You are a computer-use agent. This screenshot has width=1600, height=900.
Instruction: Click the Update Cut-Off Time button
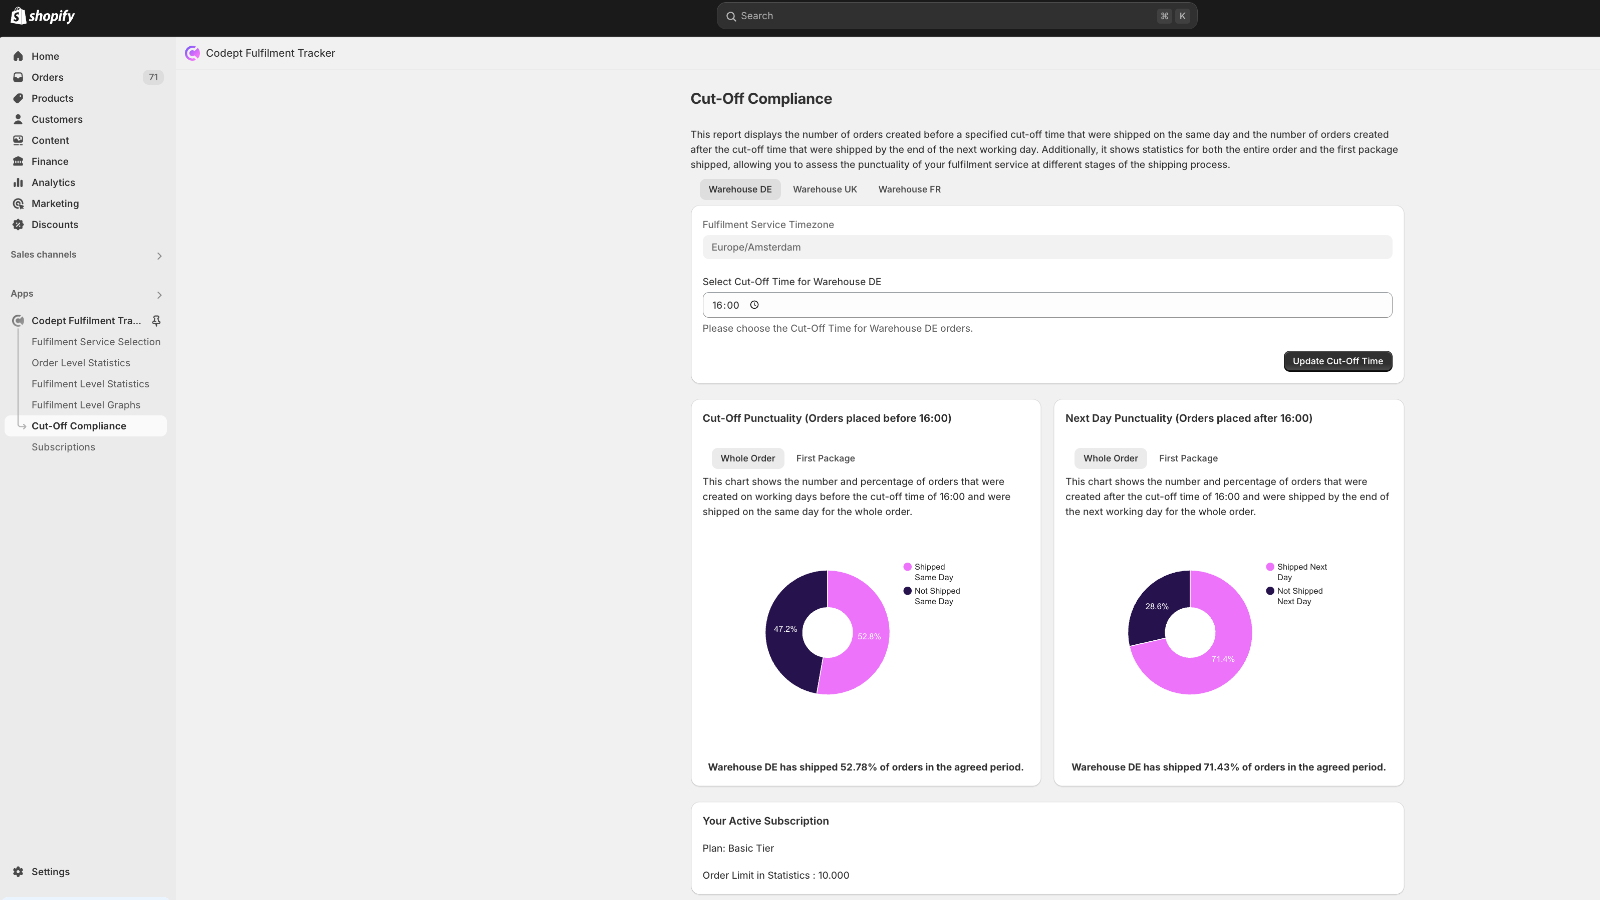[x=1338, y=361]
